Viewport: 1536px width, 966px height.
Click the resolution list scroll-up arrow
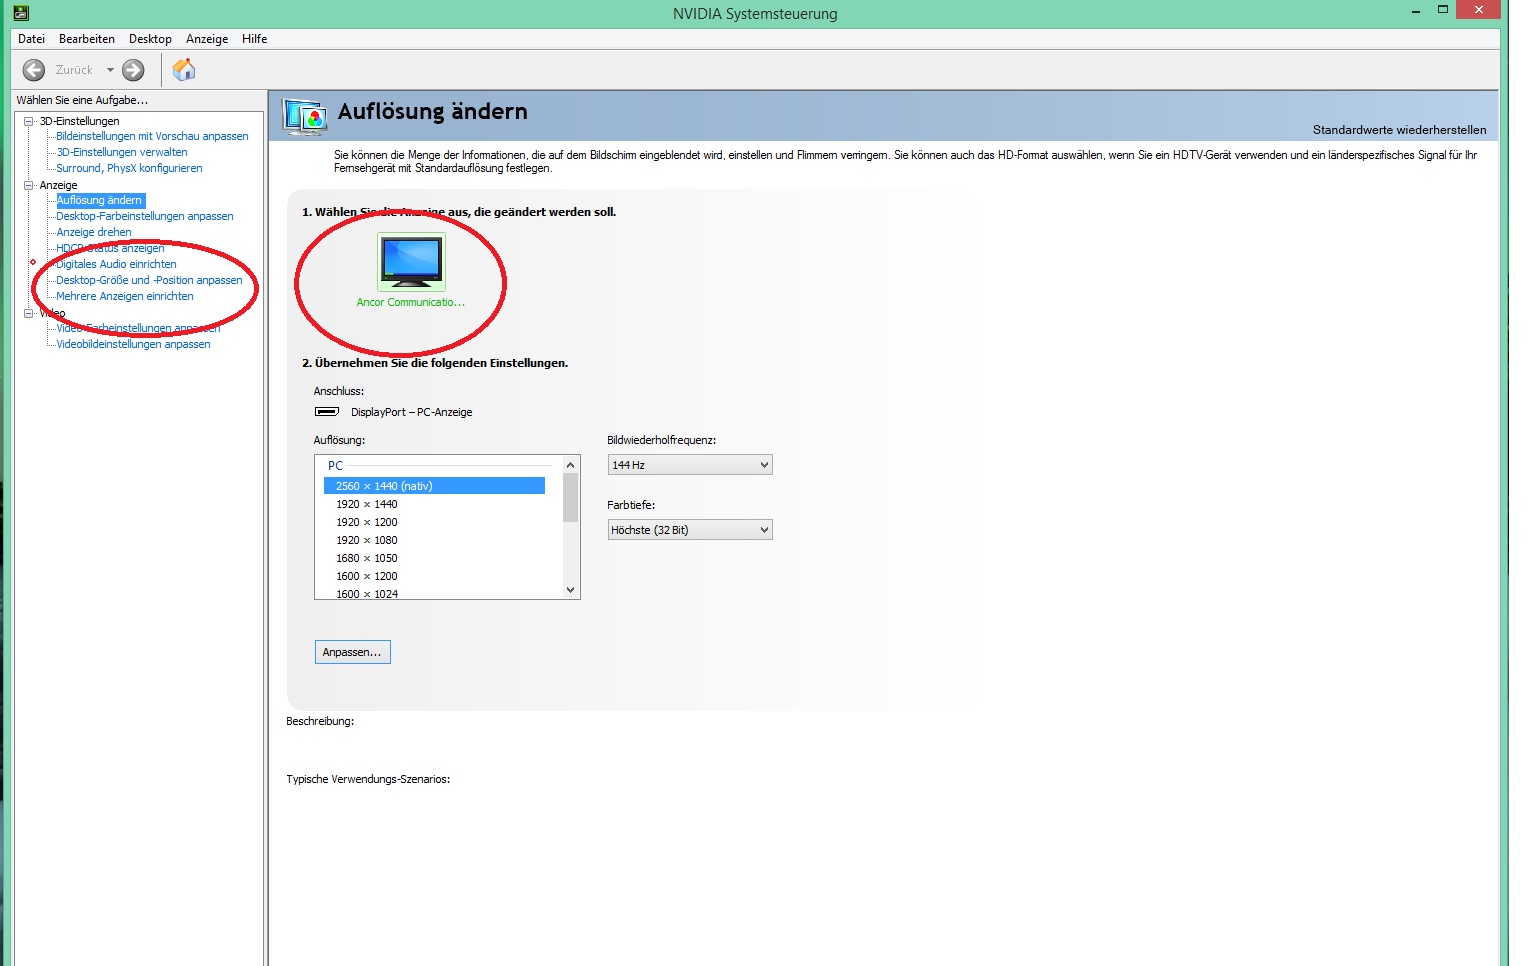point(571,465)
